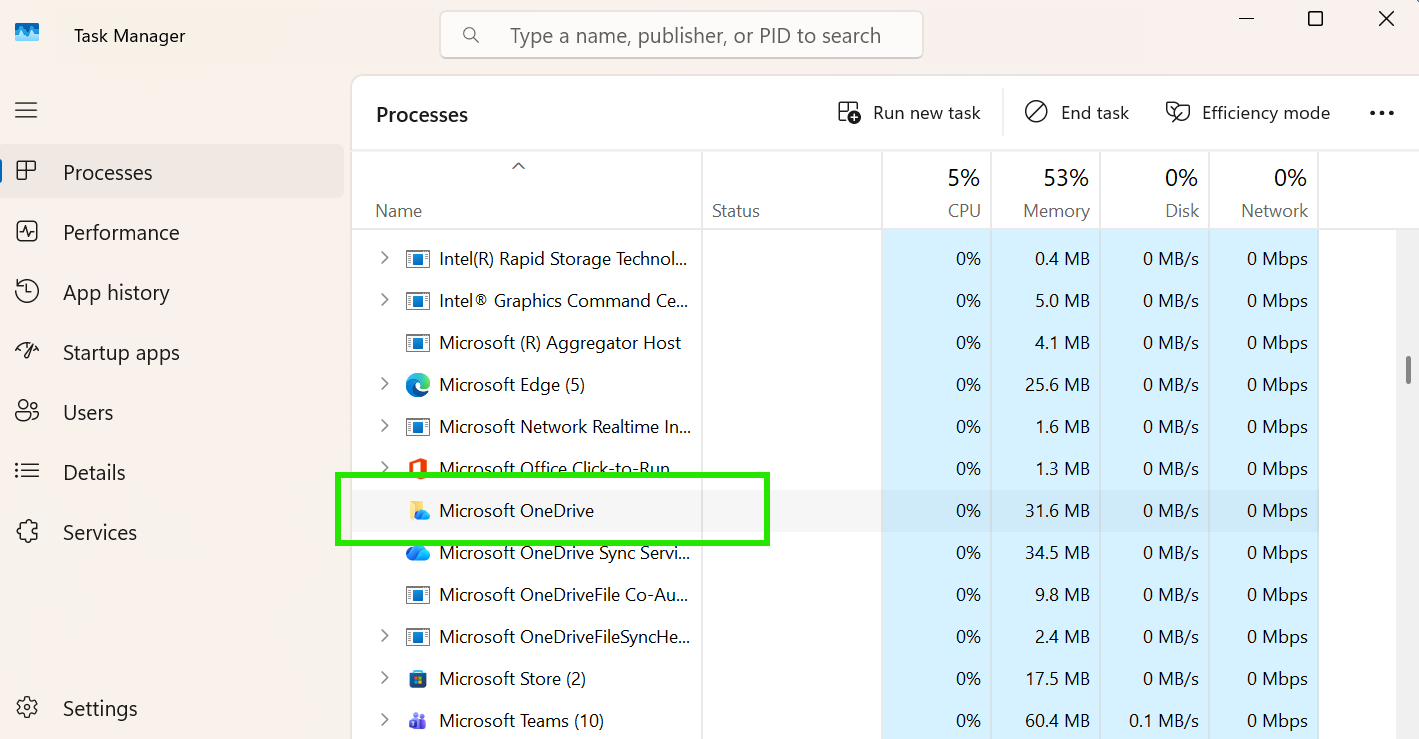Click the Microsoft Teams process icon
Screen dimensions: 1419x739
418,721
